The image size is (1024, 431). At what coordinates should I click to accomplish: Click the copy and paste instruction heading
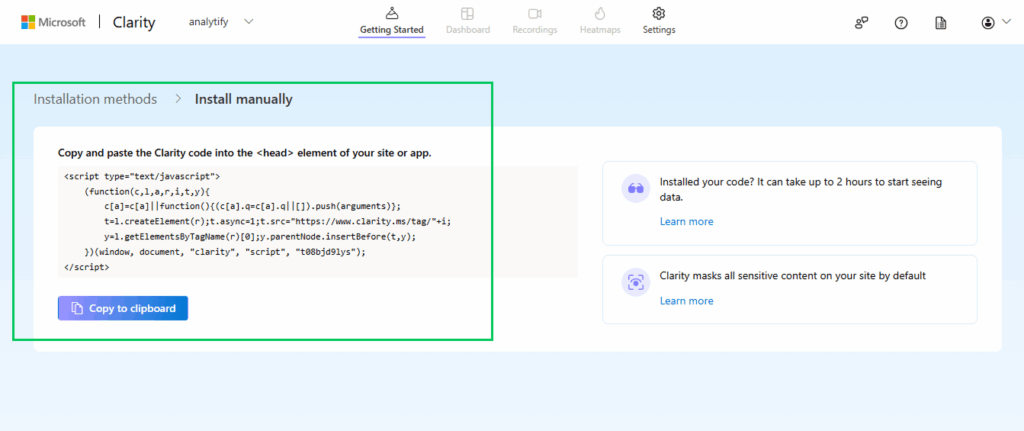coord(245,153)
